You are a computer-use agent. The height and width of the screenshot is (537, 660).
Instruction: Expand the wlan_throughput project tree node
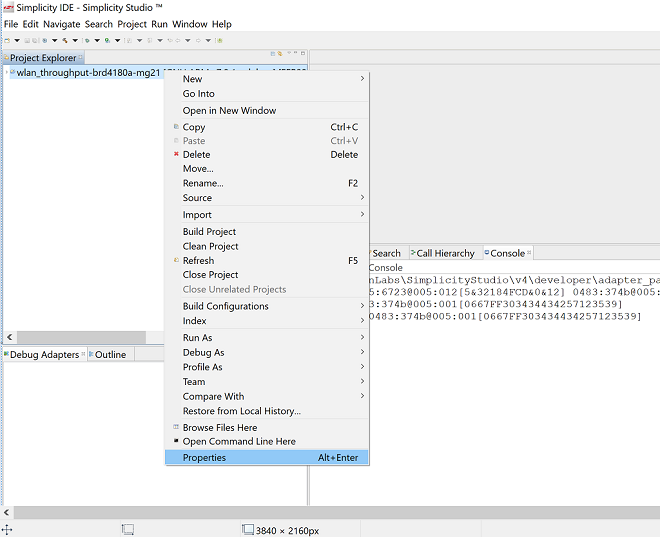(x=5, y=73)
